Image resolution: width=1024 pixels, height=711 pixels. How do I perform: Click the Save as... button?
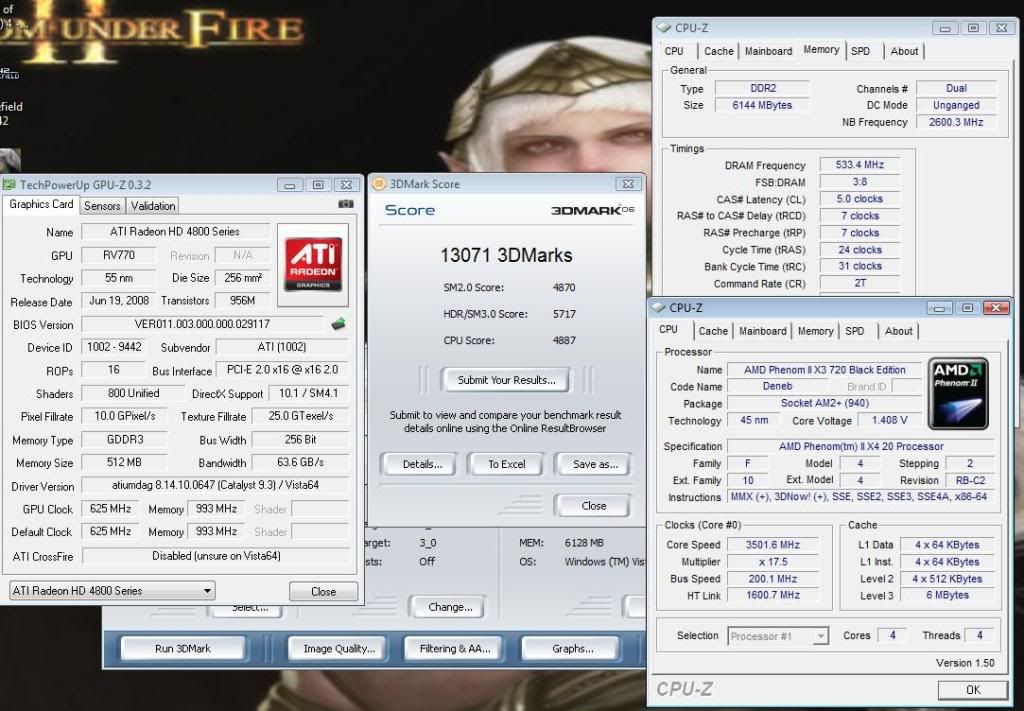(x=595, y=464)
